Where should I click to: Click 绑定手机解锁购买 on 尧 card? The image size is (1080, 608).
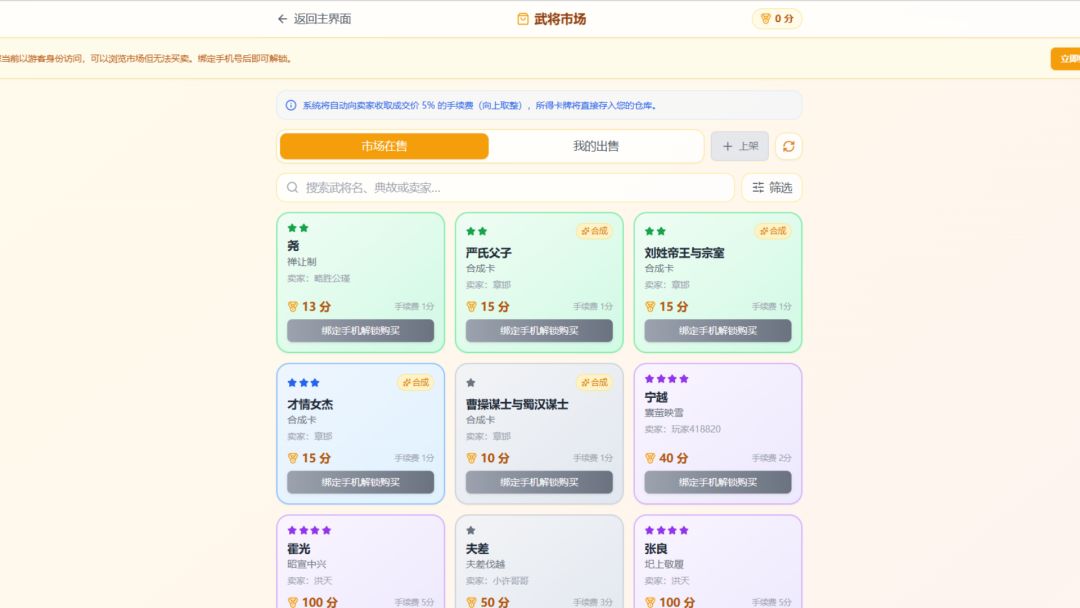(x=360, y=331)
